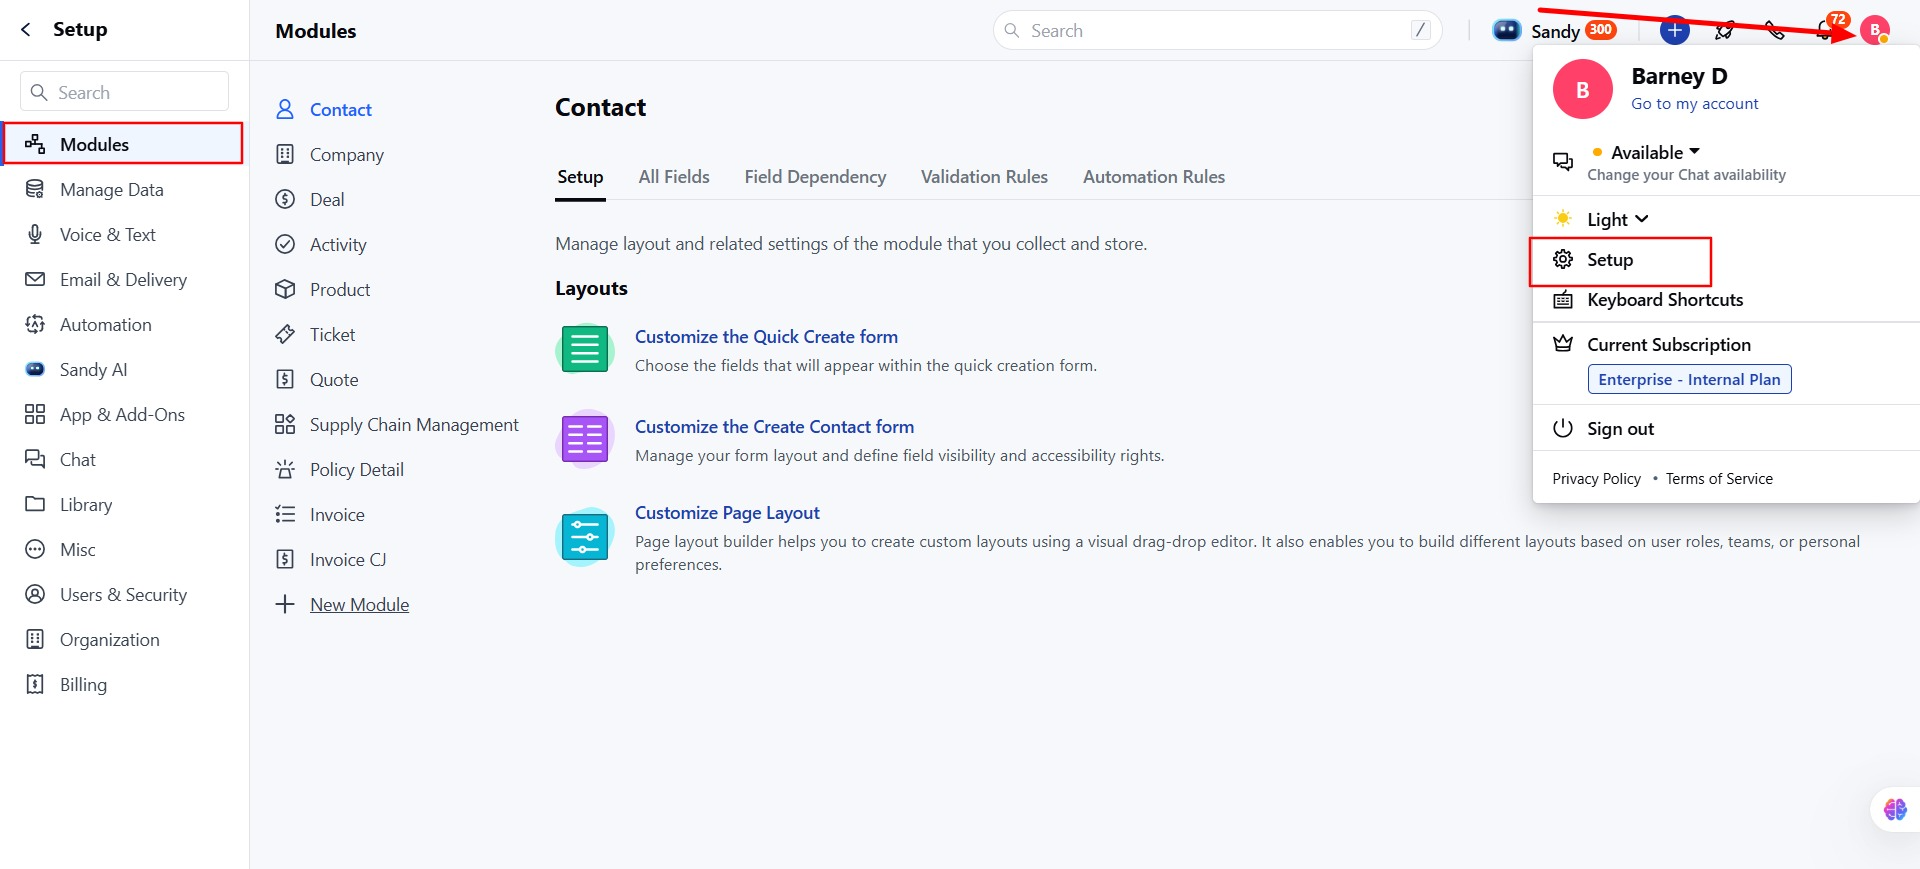This screenshot has width=1920, height=869.
Task: Switch to the Field Dependency tab
Action: [x=815, y=176]
